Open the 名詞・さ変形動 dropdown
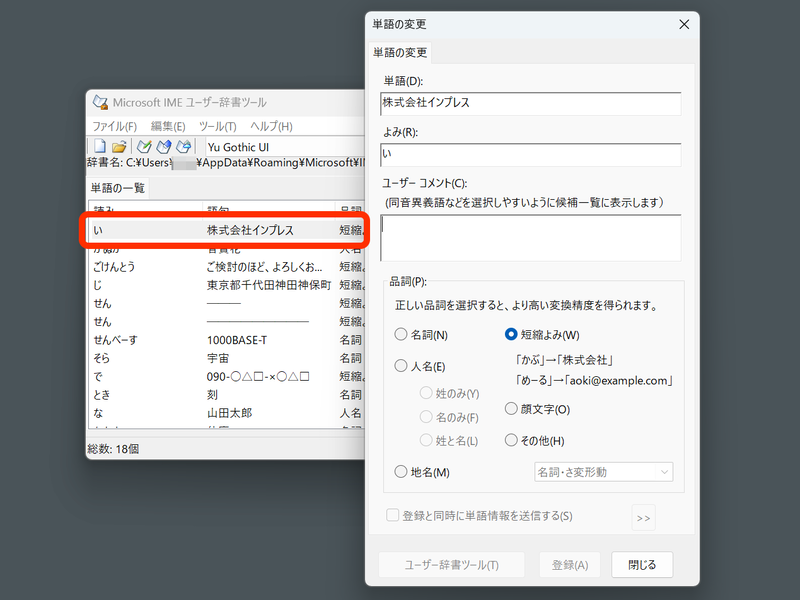This screenshot has height=600, width=800. 604,471
